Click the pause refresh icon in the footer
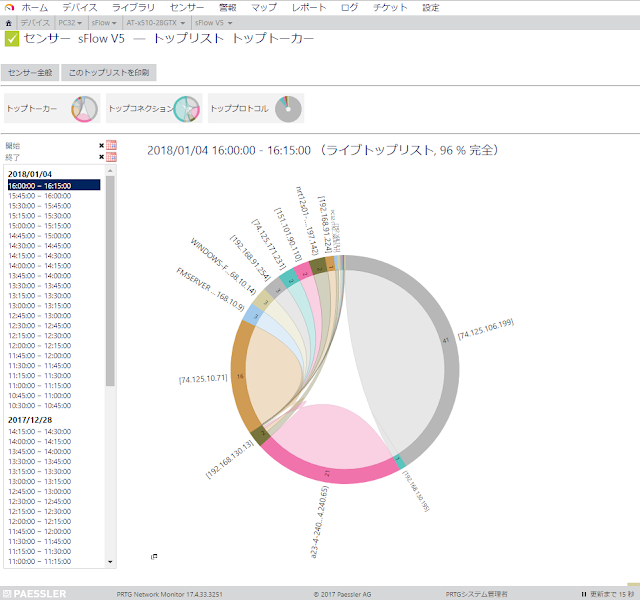This screenshot has height=600, width=640. [584, 594]
